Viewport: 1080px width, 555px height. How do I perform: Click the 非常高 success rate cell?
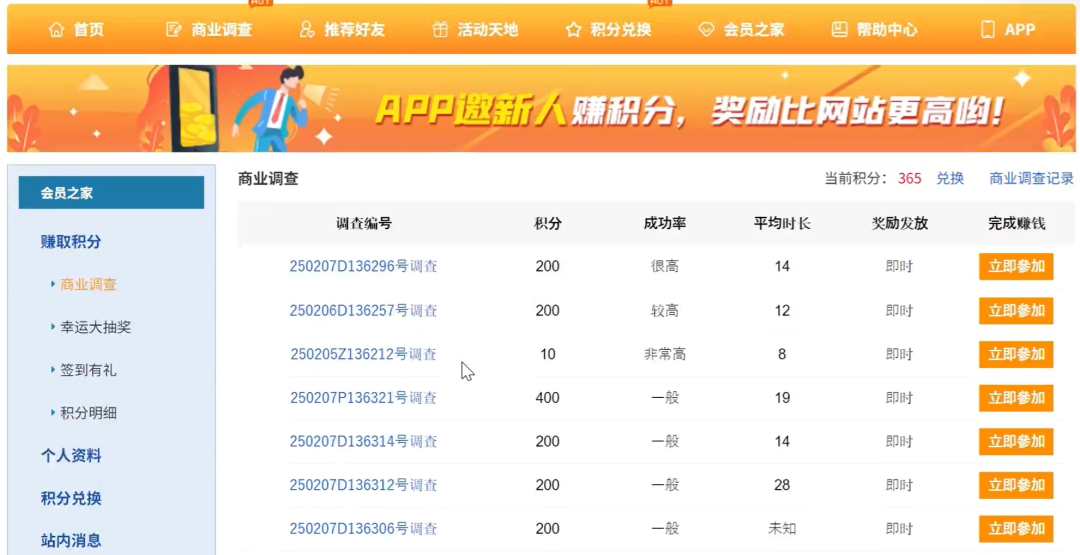(x=665, y=354)
